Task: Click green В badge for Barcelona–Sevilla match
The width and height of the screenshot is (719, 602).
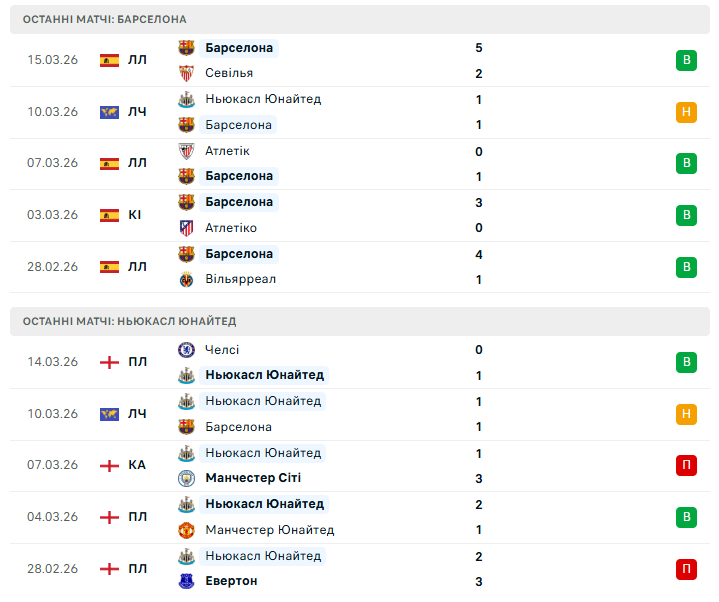Action: 686,60
